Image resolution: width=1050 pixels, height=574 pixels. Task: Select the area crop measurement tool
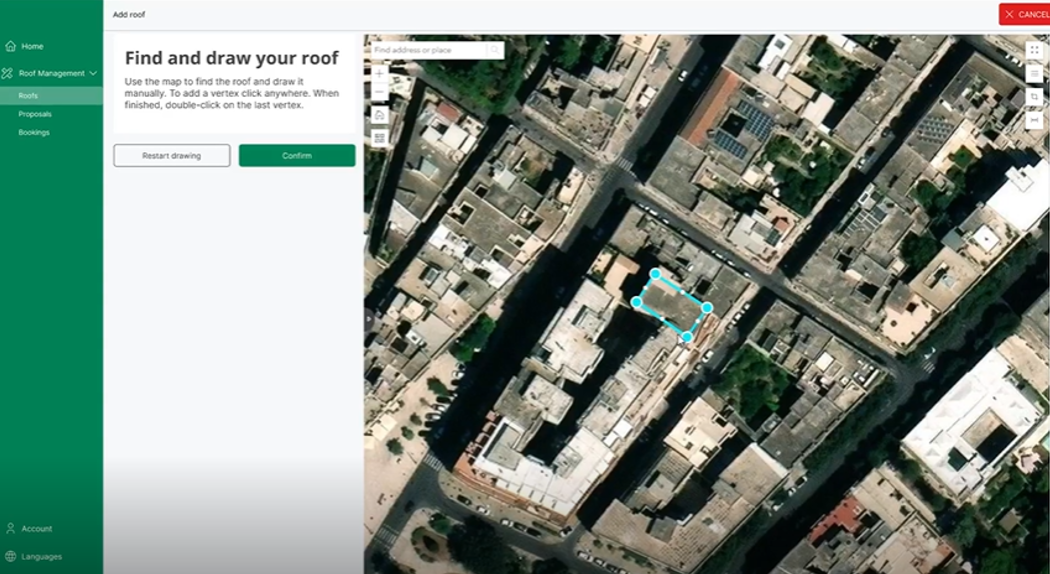click(1035, 96)
